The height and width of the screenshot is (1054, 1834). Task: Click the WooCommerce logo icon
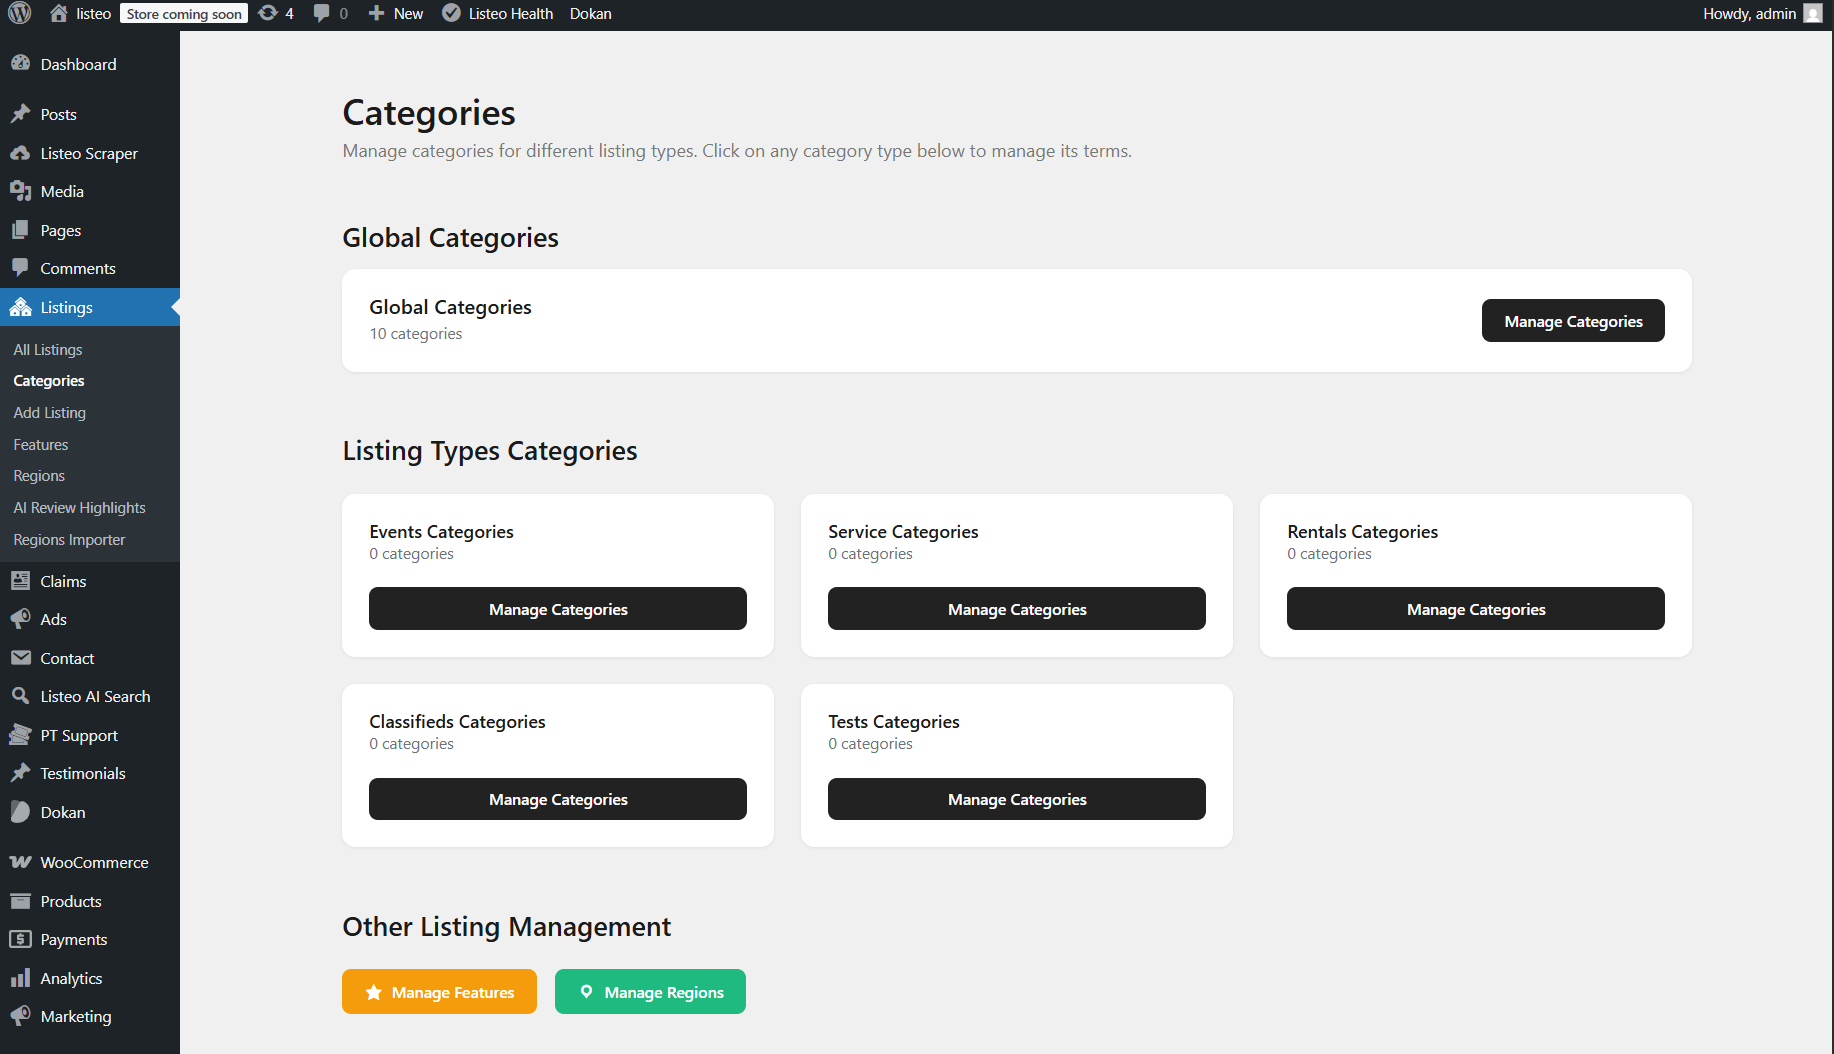(x=20, y=862)
